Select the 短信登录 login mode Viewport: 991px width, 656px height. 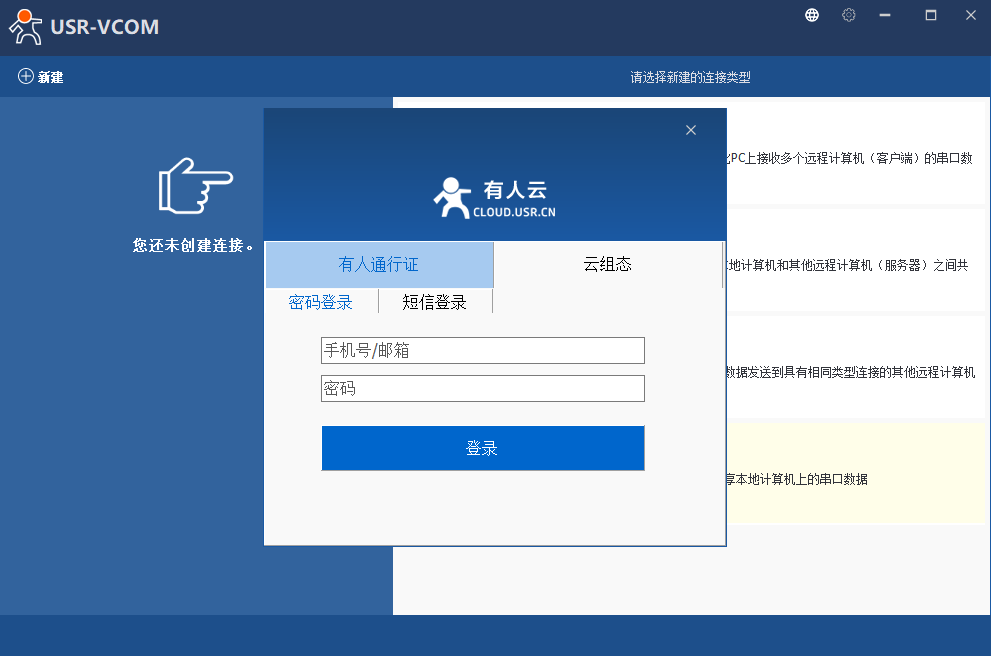[x=434, y=302]
